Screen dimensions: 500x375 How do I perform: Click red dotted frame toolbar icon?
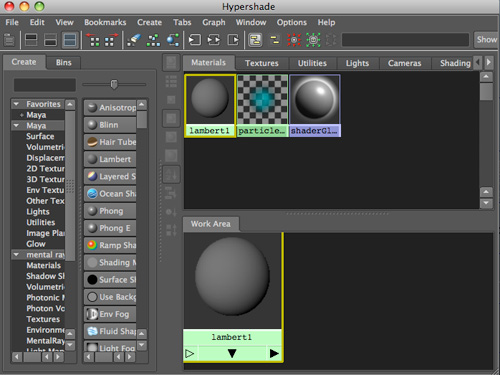pos(294,40)
